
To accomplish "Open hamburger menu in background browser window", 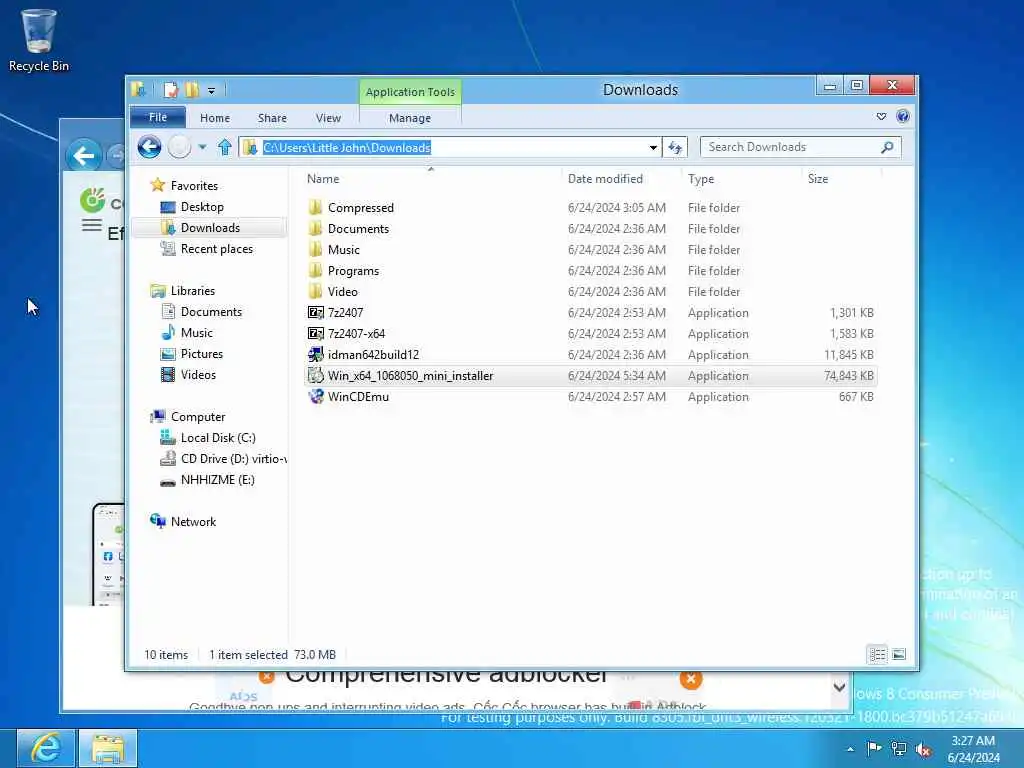I will pyautogui.click(x=91, y=226).
